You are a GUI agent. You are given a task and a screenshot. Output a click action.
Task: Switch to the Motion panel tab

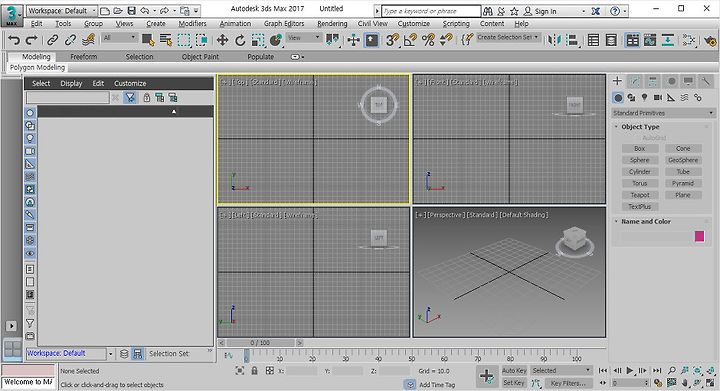click(671, 81)
